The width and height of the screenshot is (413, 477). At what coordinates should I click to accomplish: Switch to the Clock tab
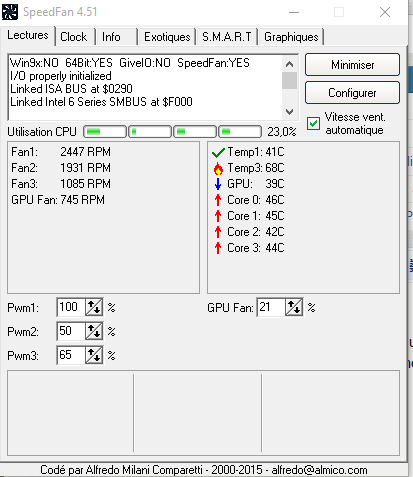75,37
